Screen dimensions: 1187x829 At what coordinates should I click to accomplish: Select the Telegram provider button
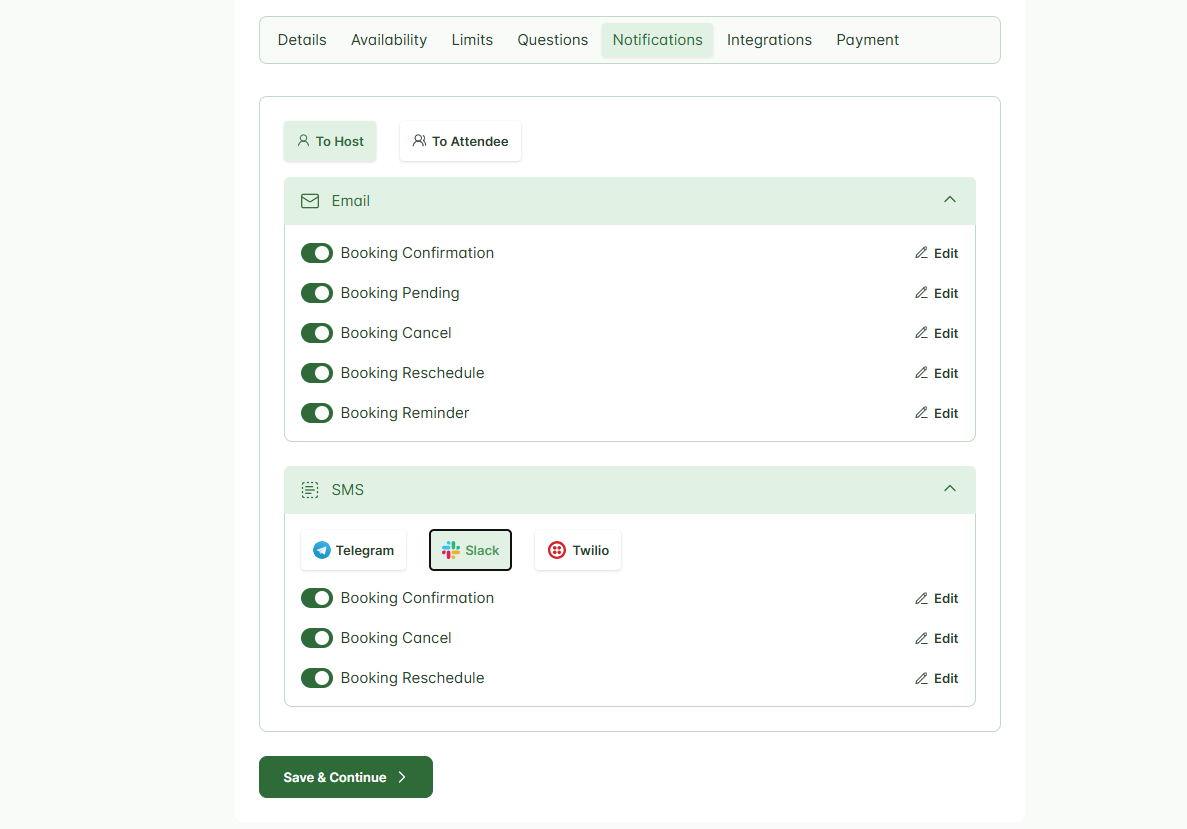[x=354, y=550]
